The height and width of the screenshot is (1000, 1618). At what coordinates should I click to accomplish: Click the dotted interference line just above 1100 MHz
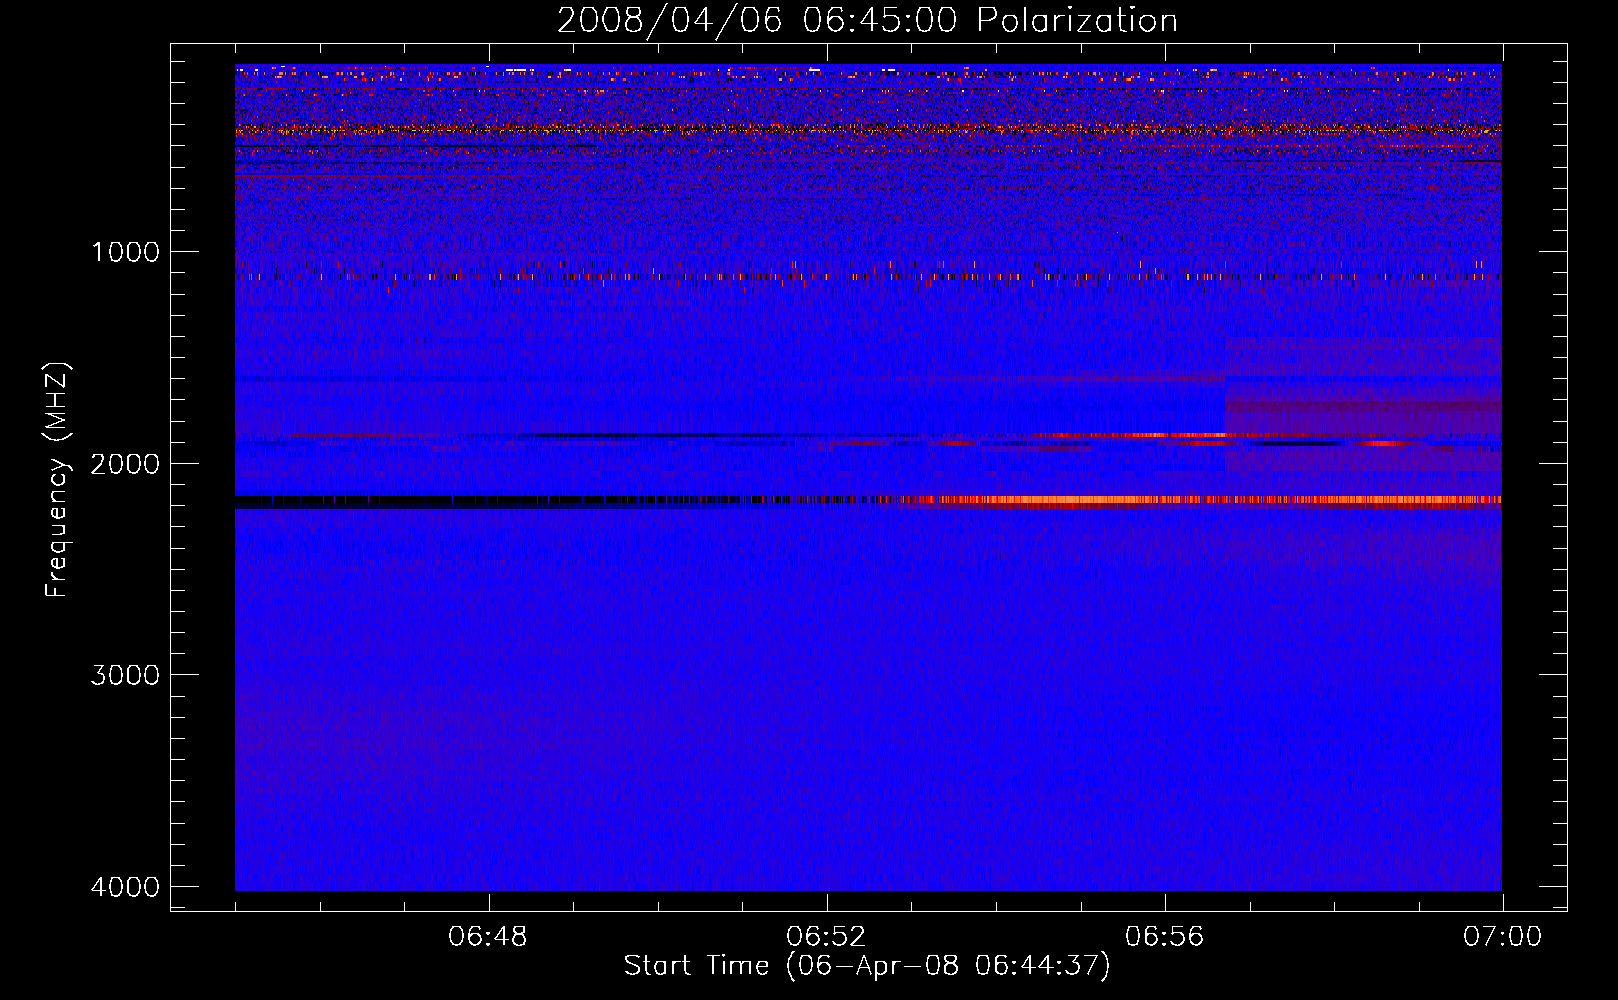[x=868, y=276]
